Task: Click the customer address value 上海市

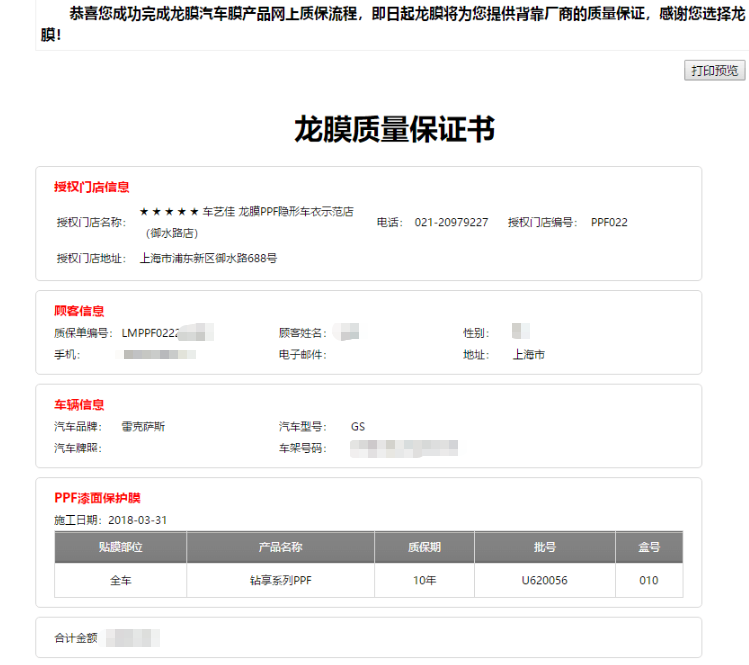Action: coord(529,355)
